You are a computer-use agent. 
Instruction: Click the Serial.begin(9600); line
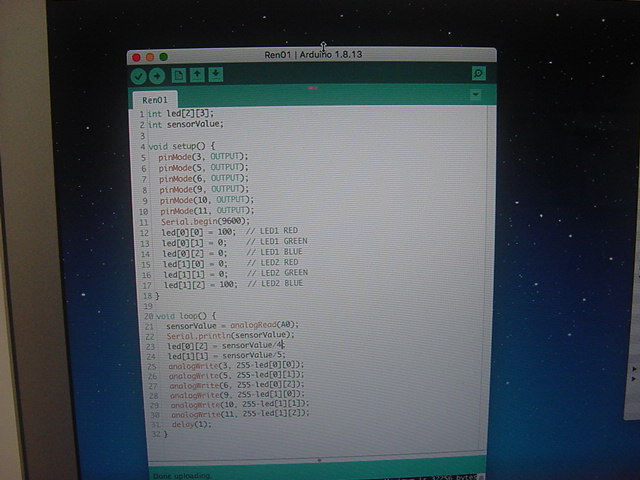[205, 221]
